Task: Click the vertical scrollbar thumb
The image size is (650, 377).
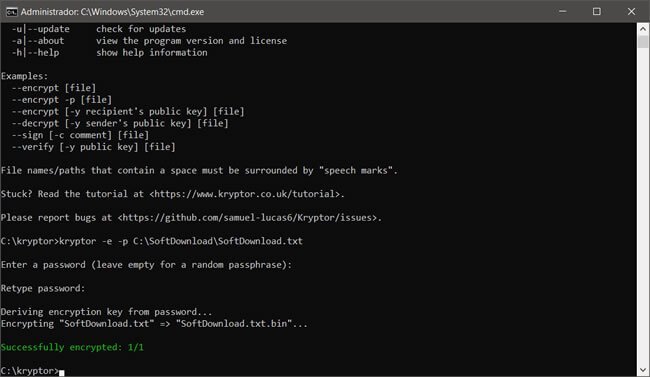Action: (643, 42)
